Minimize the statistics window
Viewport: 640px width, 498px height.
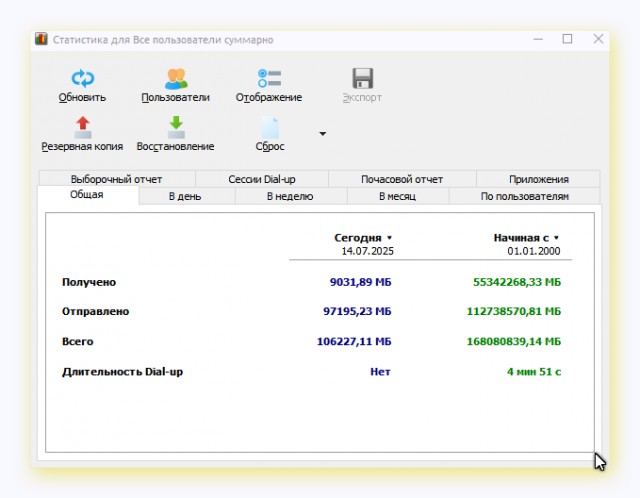point(538,39)
